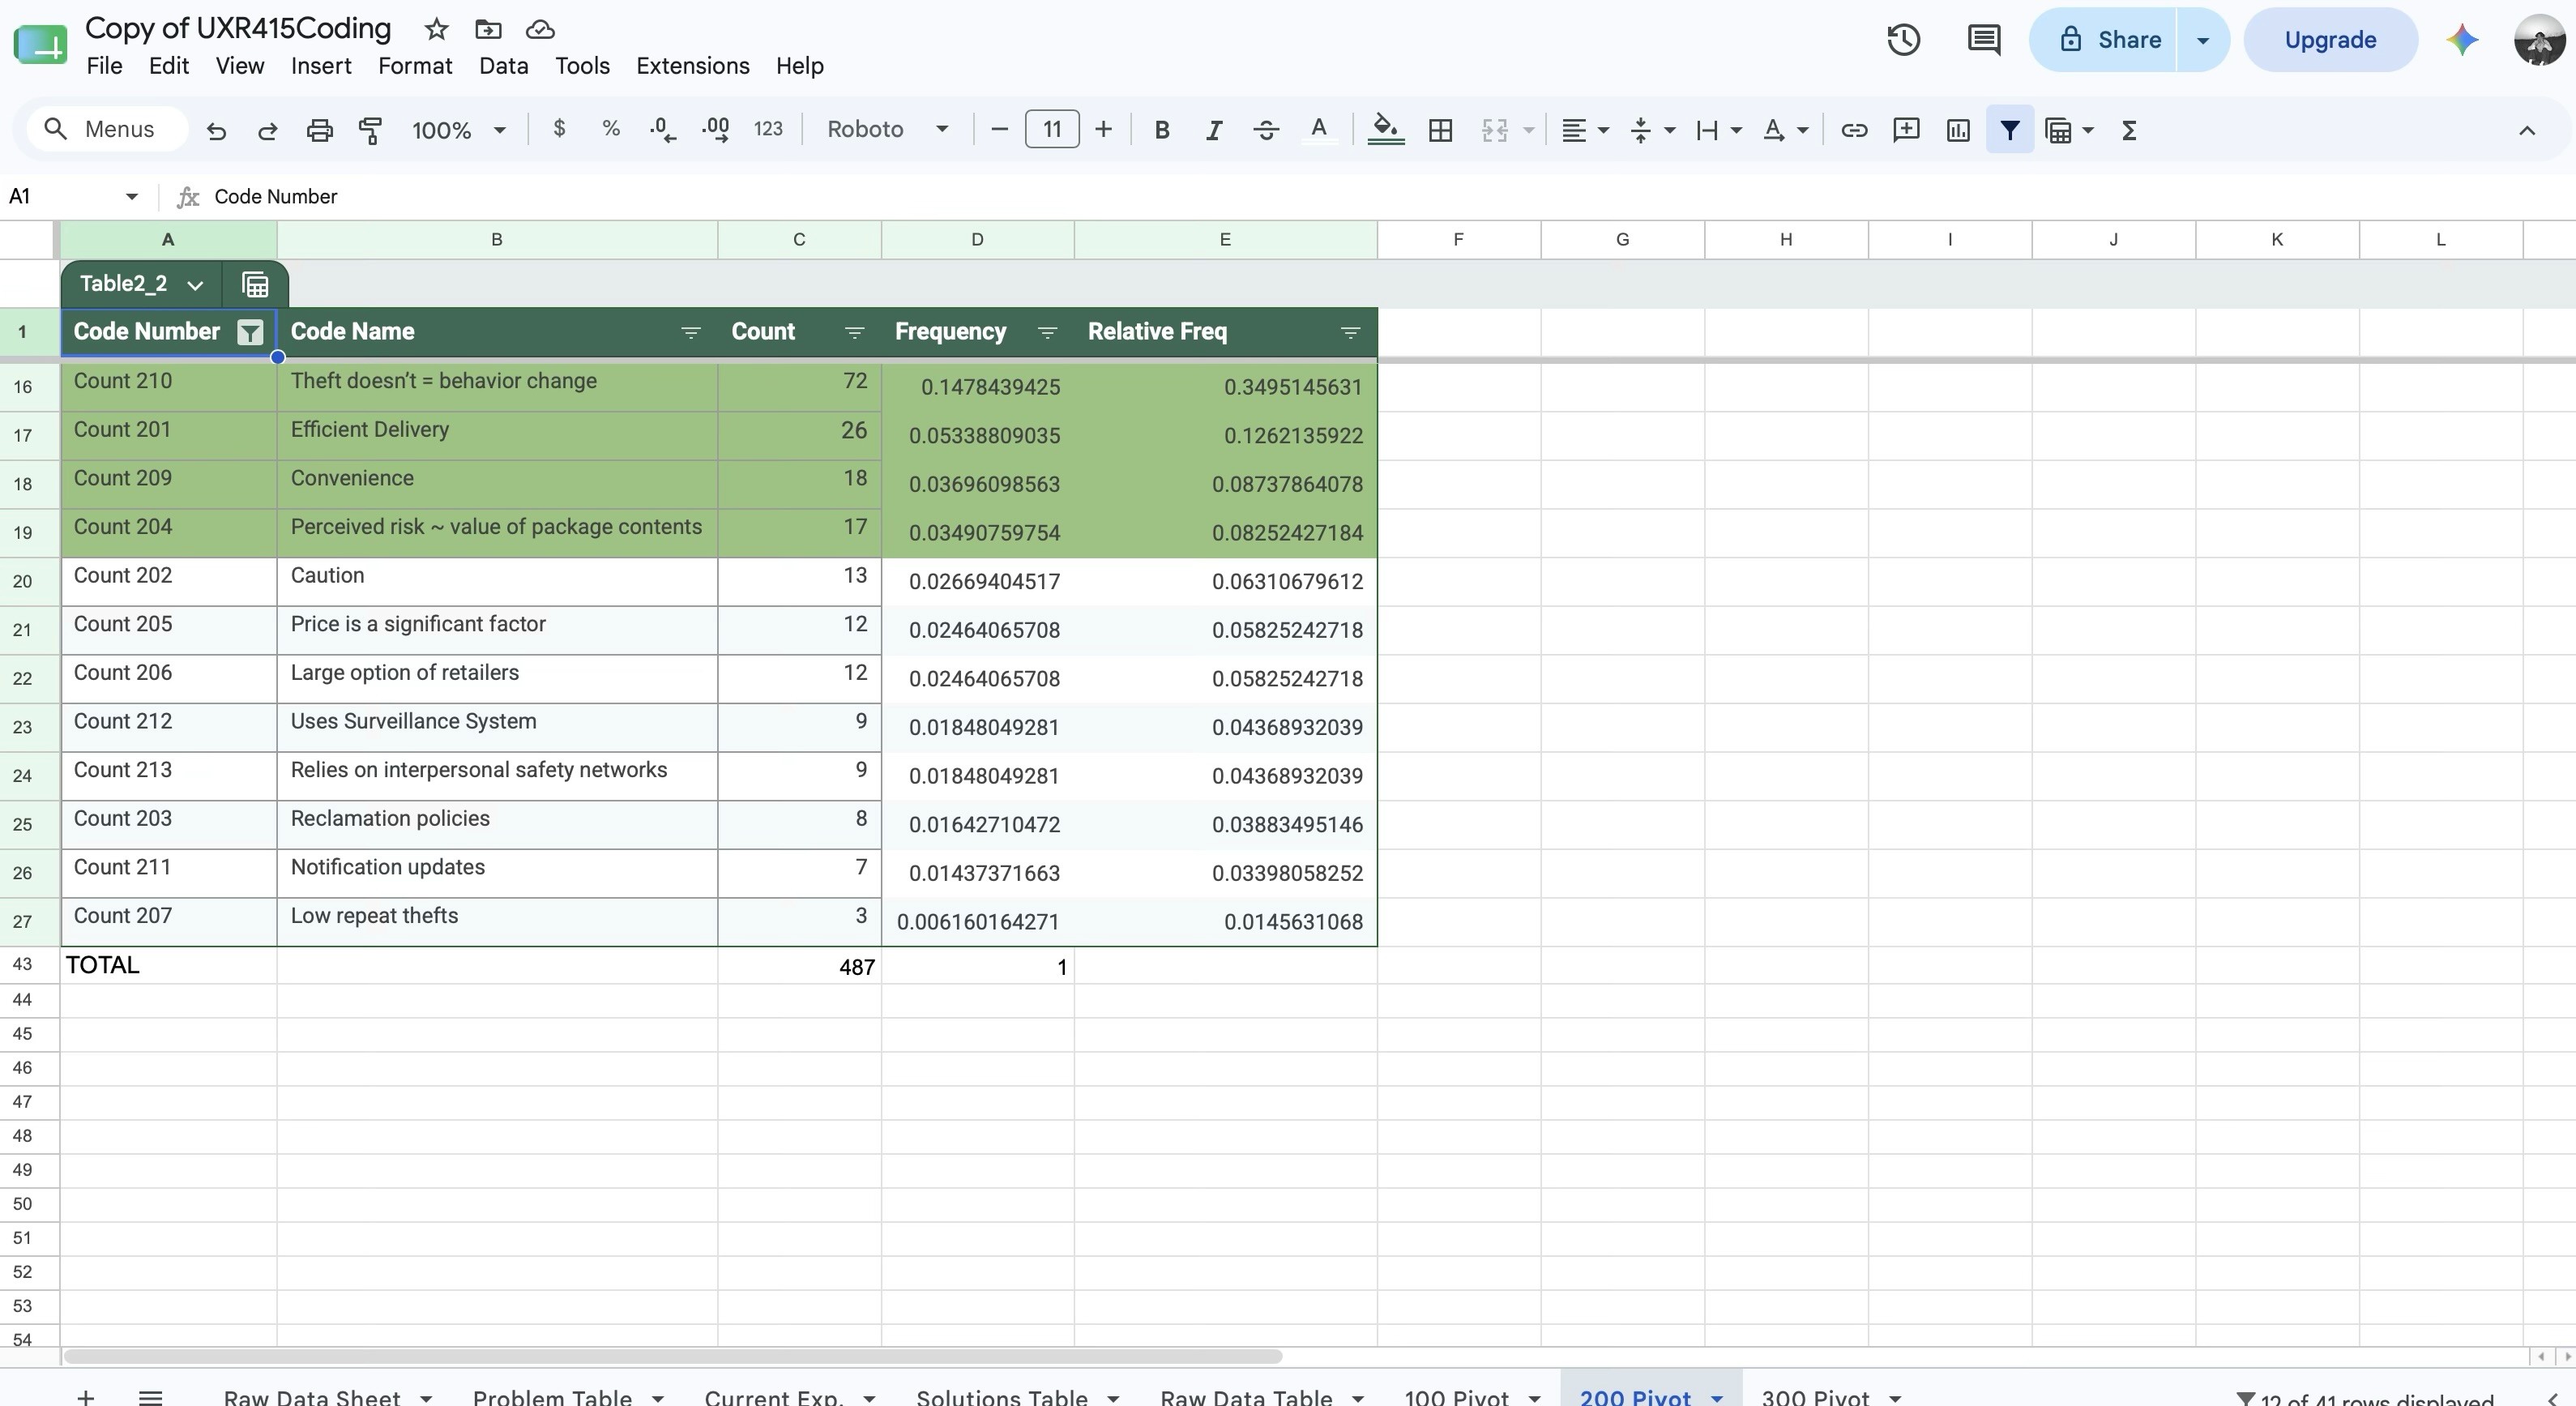Toggle the filter funnel in toolbar

pyautogui.click(x=2009, y=130)
